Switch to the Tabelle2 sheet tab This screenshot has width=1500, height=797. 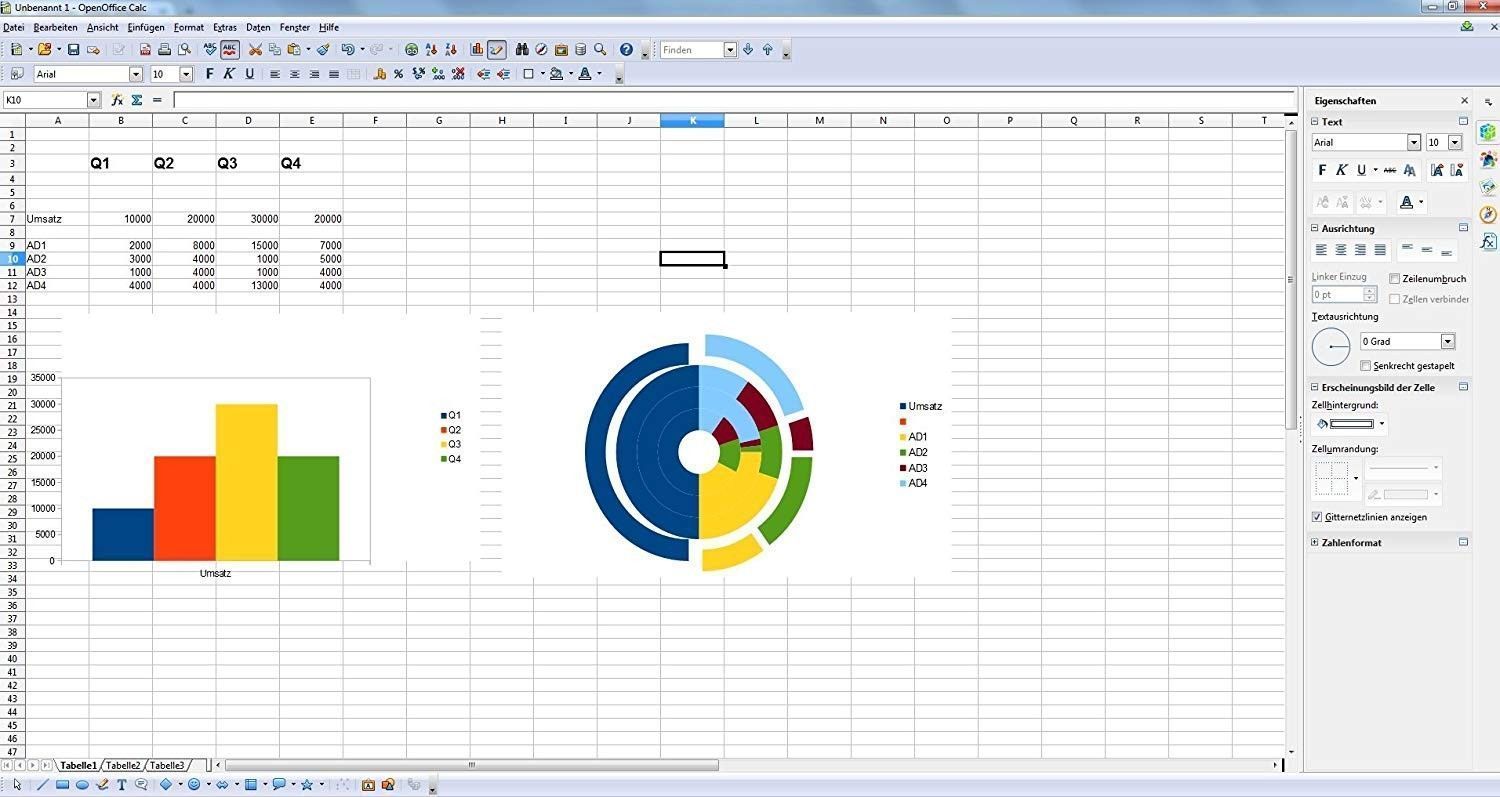123,765
